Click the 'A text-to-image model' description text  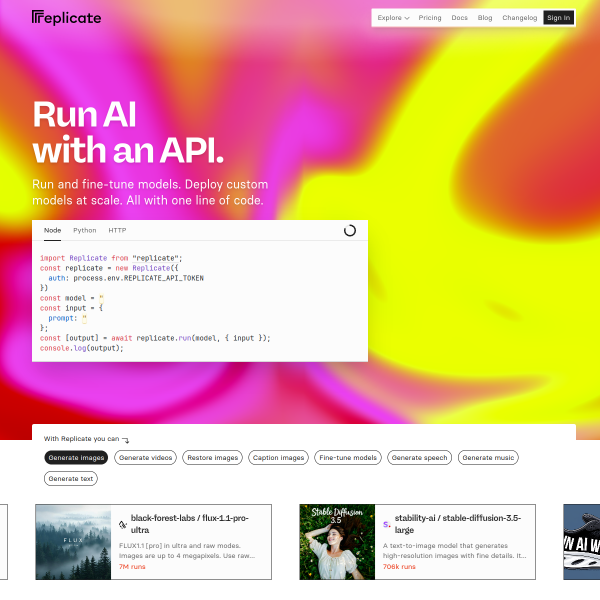[455, 551]
